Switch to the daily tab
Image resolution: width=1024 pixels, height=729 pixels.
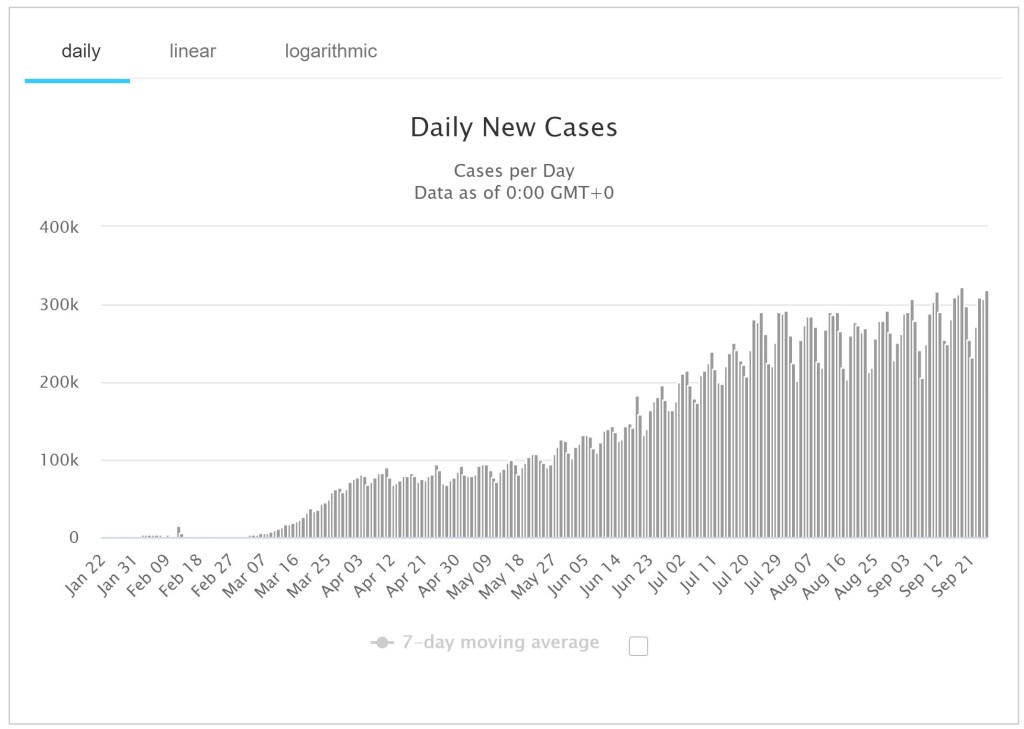(x=80, y=51)
